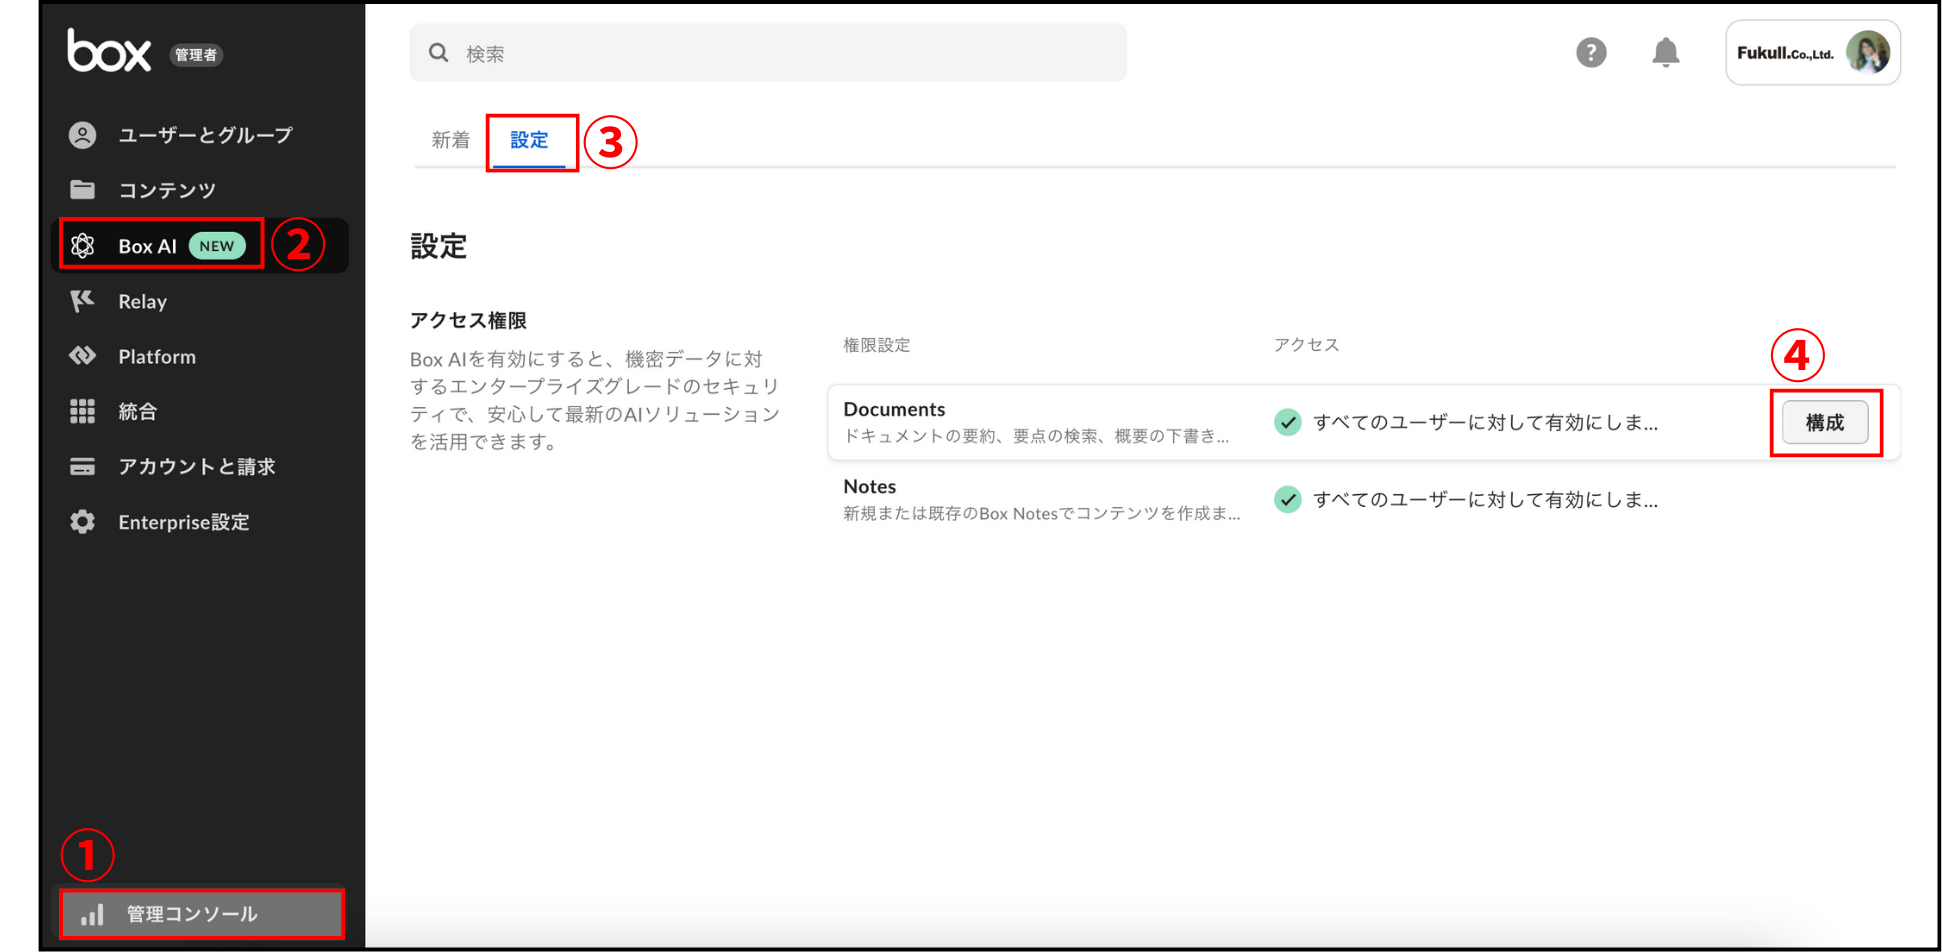Open アカウントと請求 in sidebar
This screenshot has height=952, width=1942.
coord(196,466)
